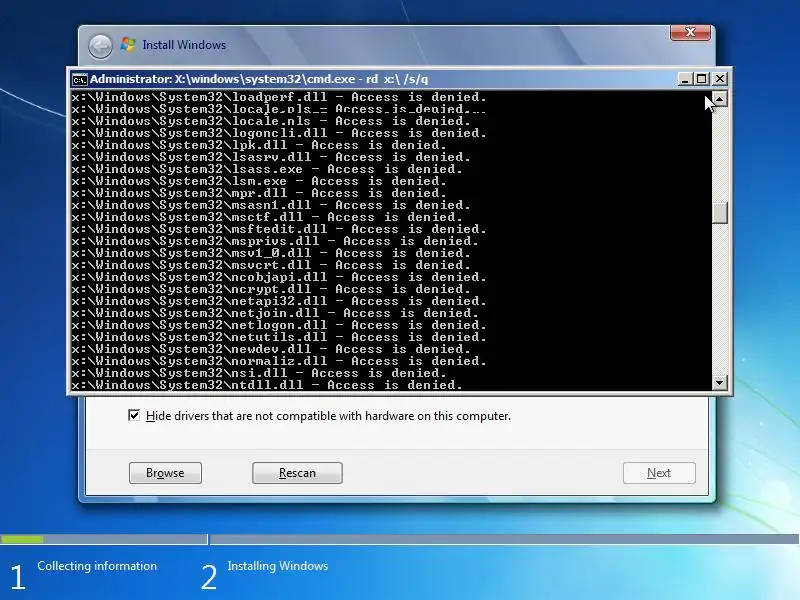800x600 pixels.
Task: Click the msvcrt.dll access denied line
Action: pos(271,265)
